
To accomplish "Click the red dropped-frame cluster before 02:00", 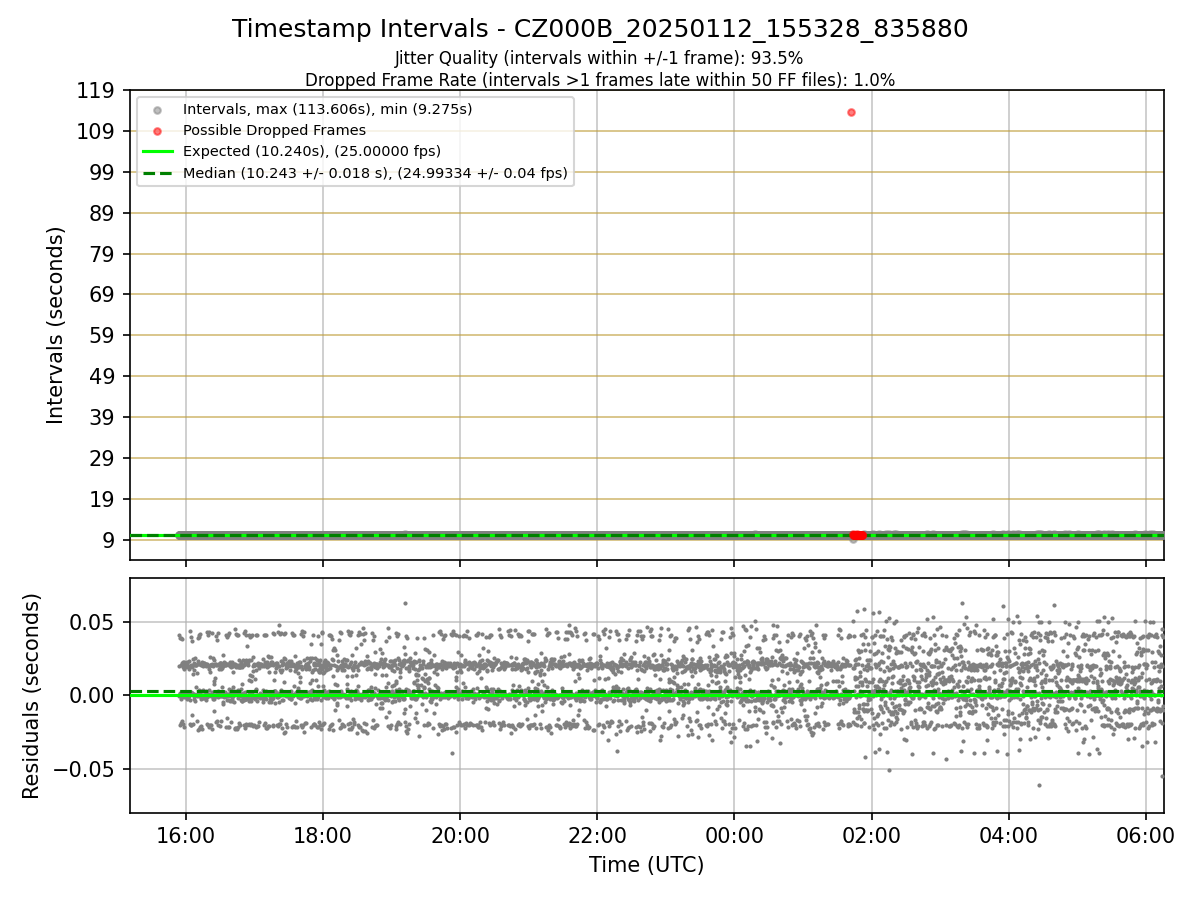I will (857, 535).
